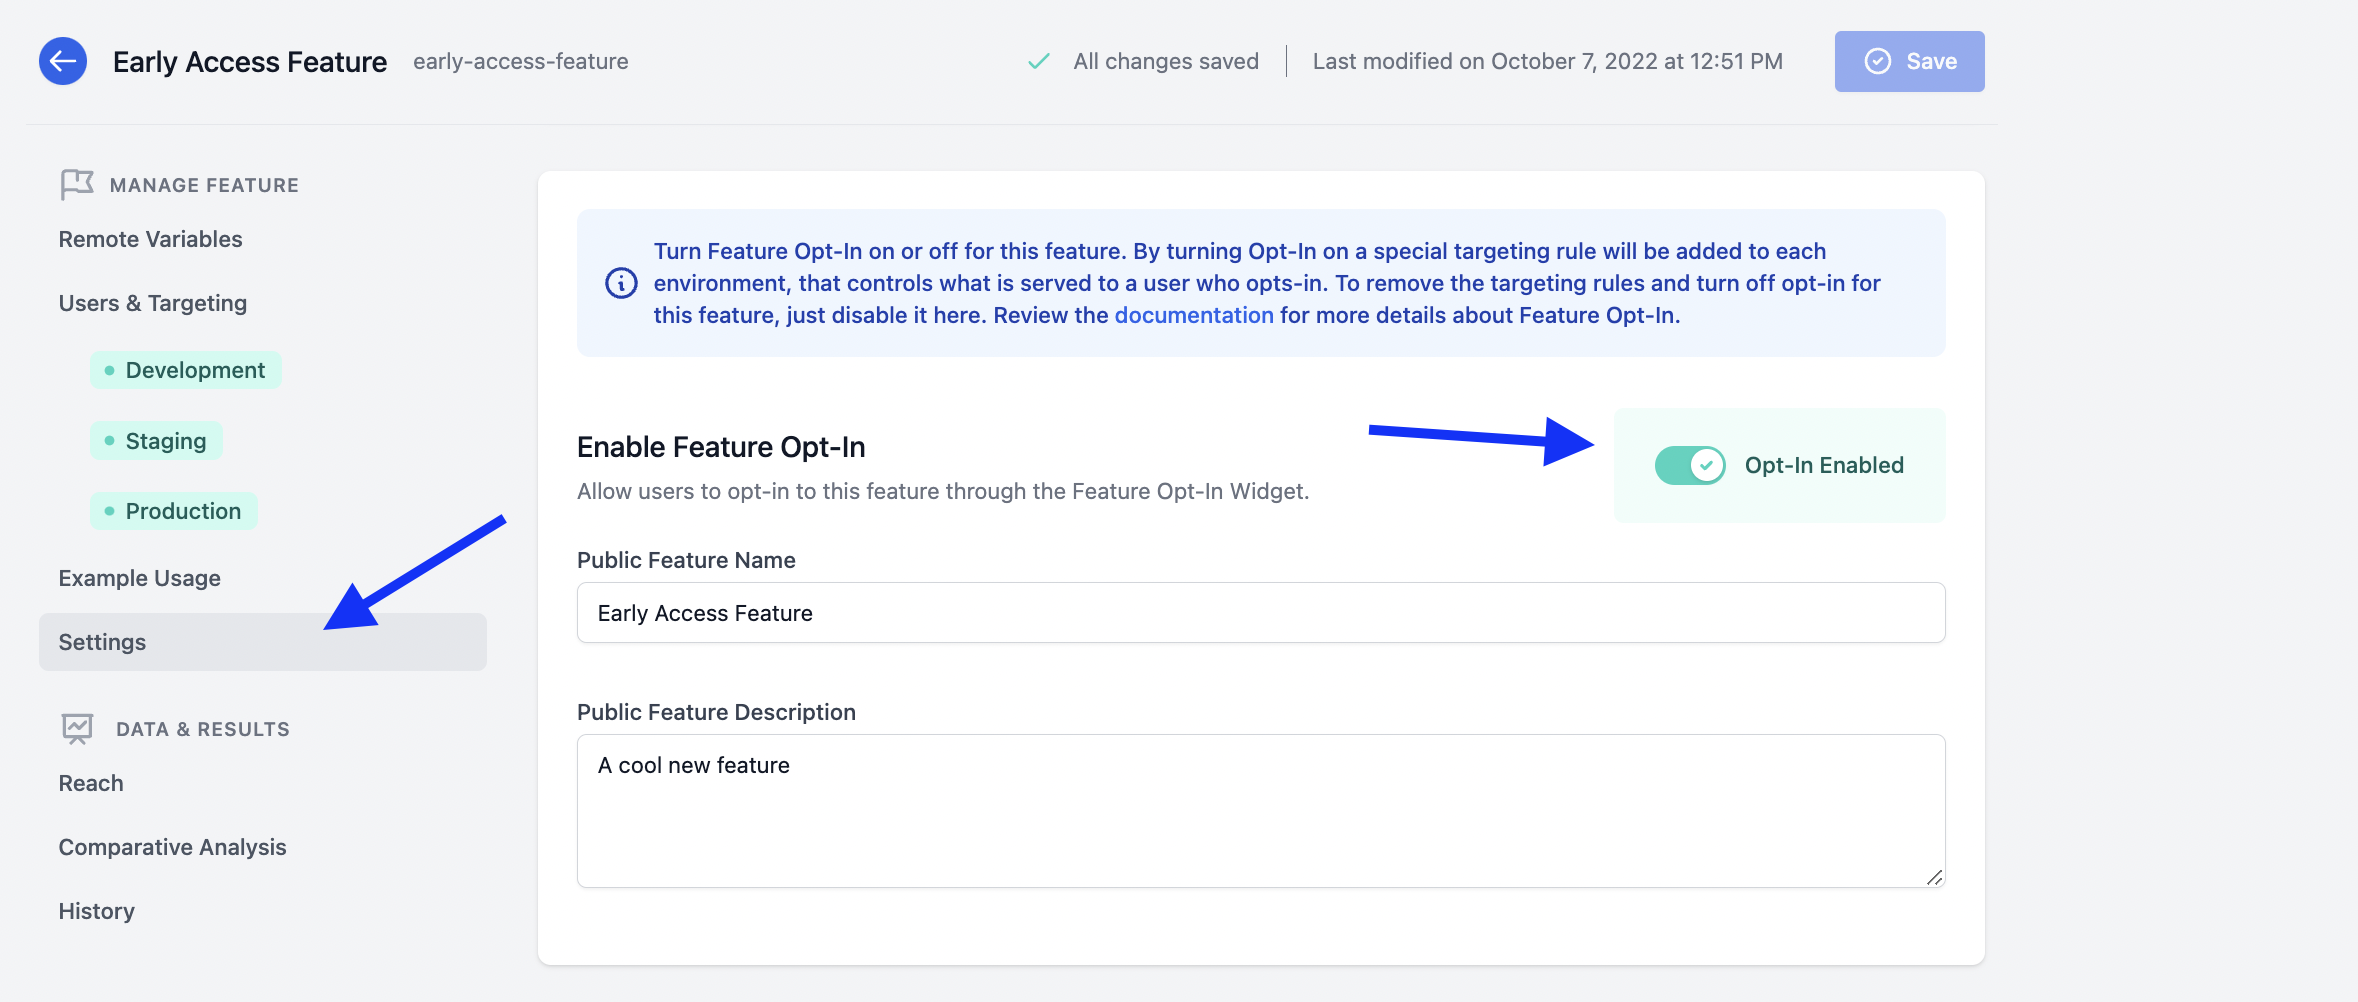Open Comparative Analysis from the sidebar
Screen dimensions: 2358x1002
pos(172,846)
